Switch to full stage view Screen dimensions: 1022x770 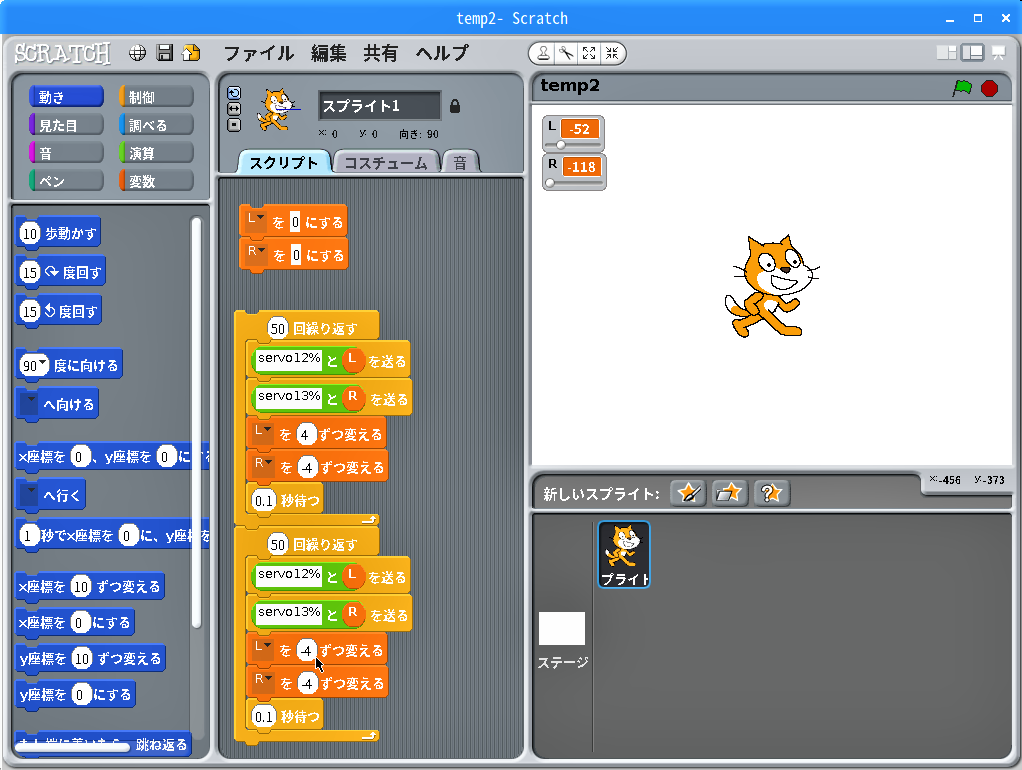pos(972,53)
